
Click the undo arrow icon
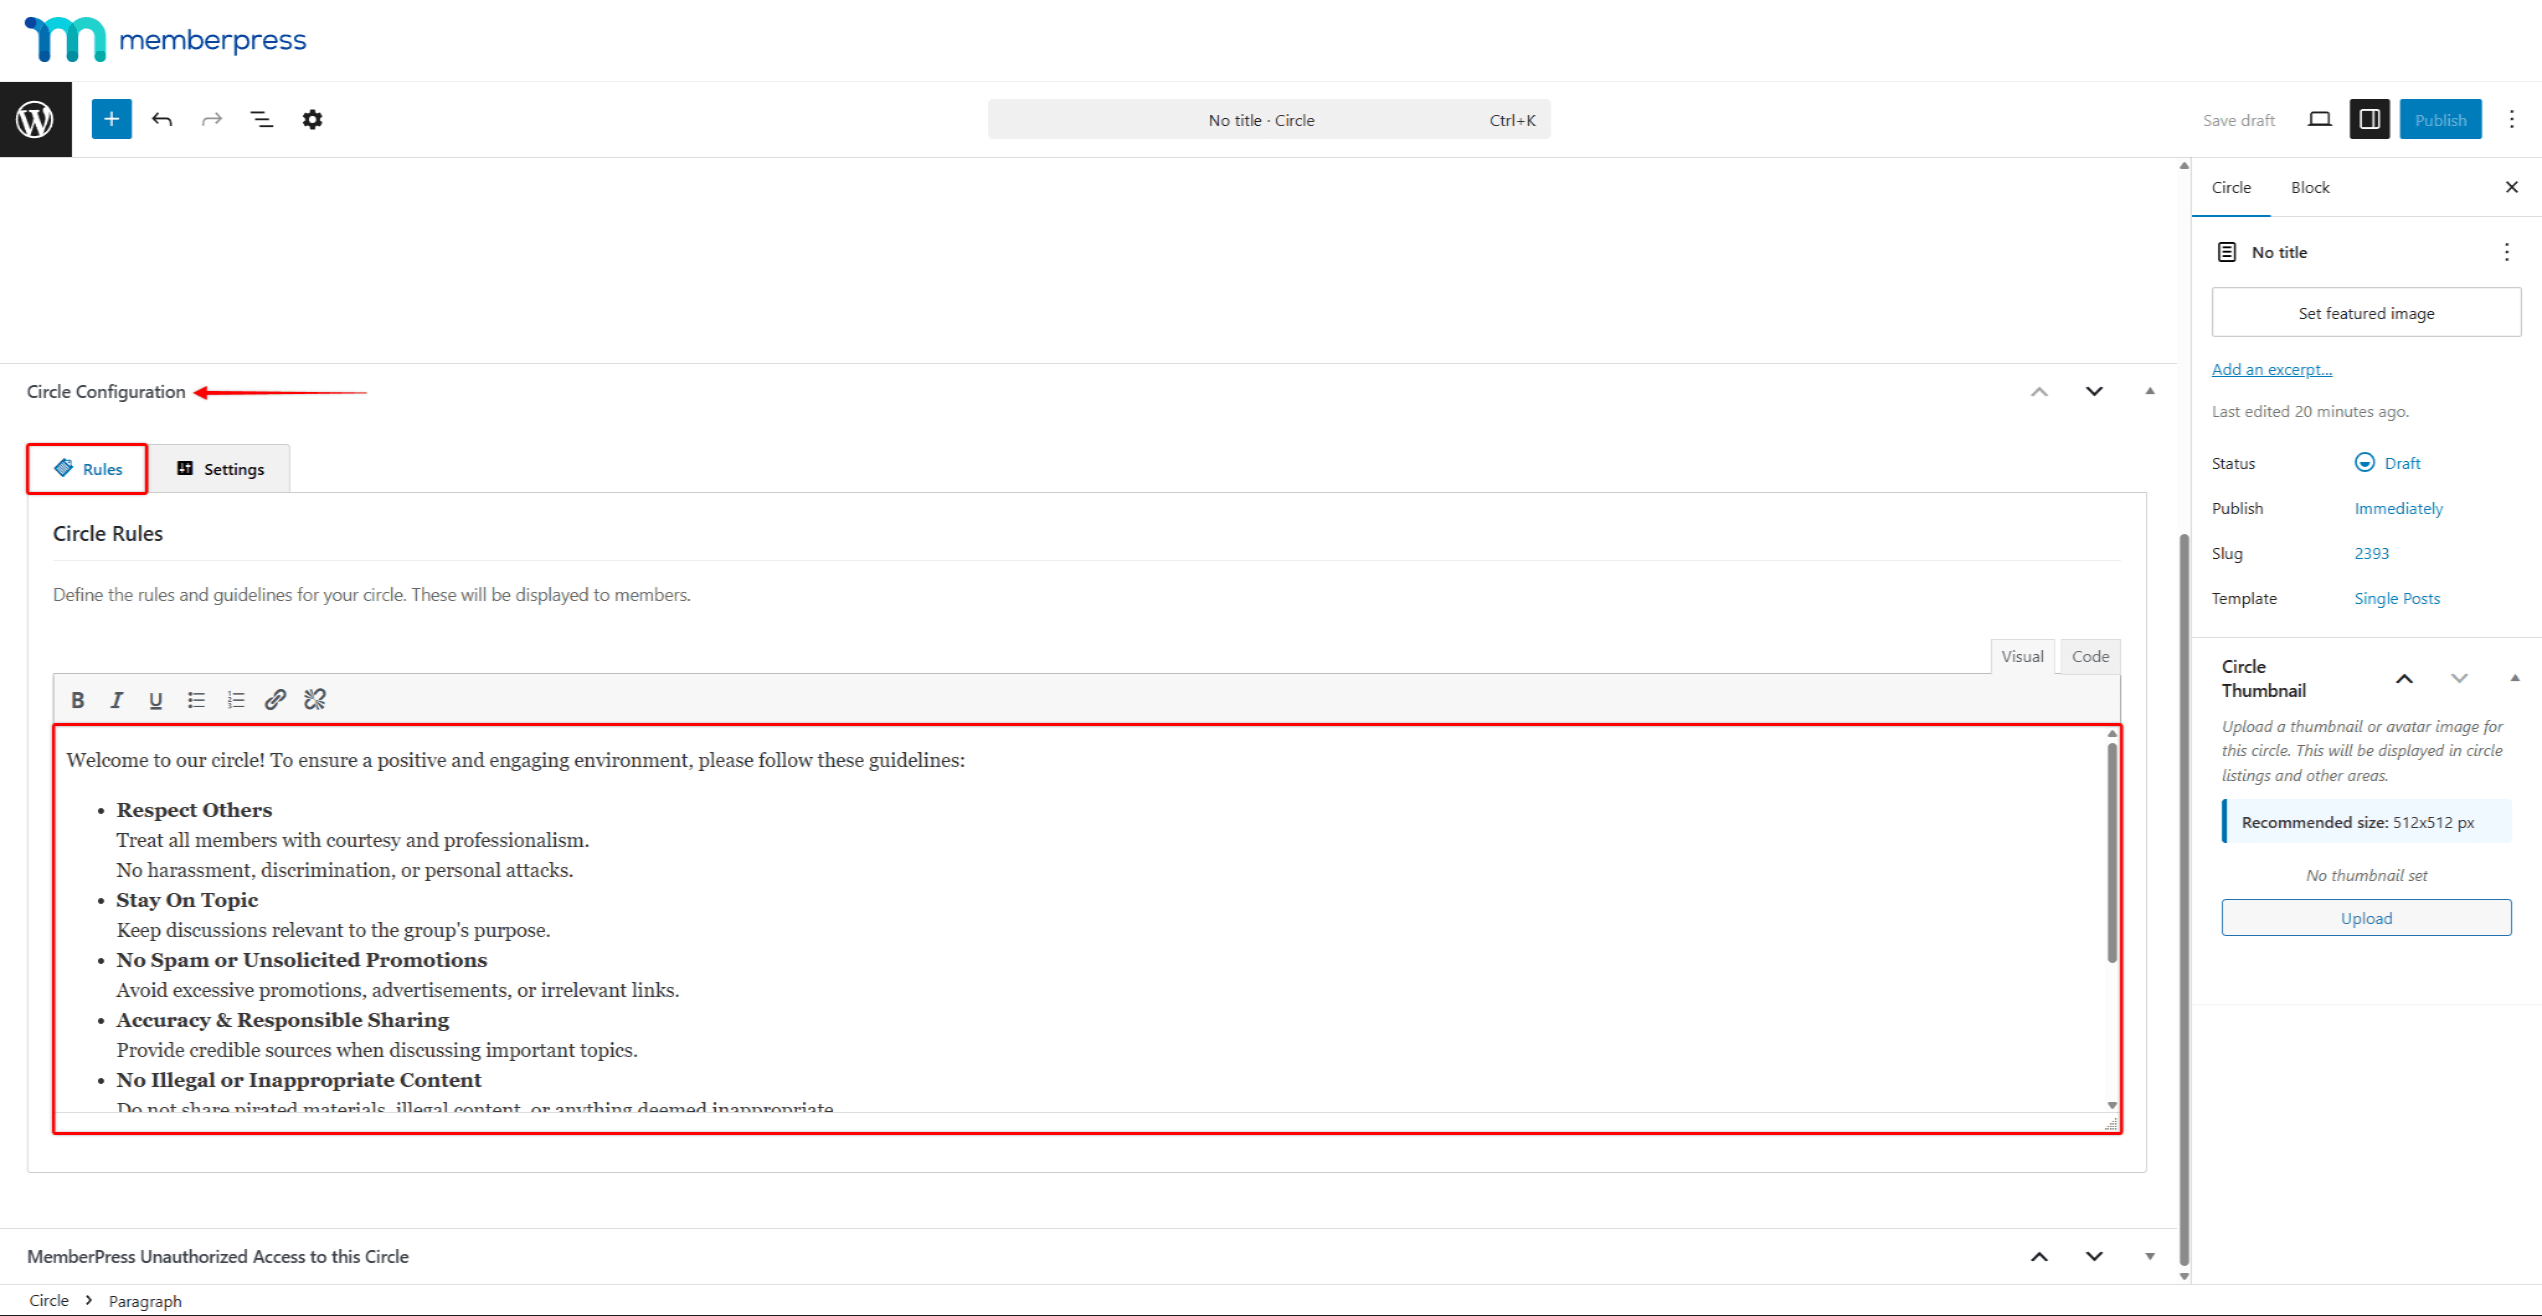click(x=162, y=119)
